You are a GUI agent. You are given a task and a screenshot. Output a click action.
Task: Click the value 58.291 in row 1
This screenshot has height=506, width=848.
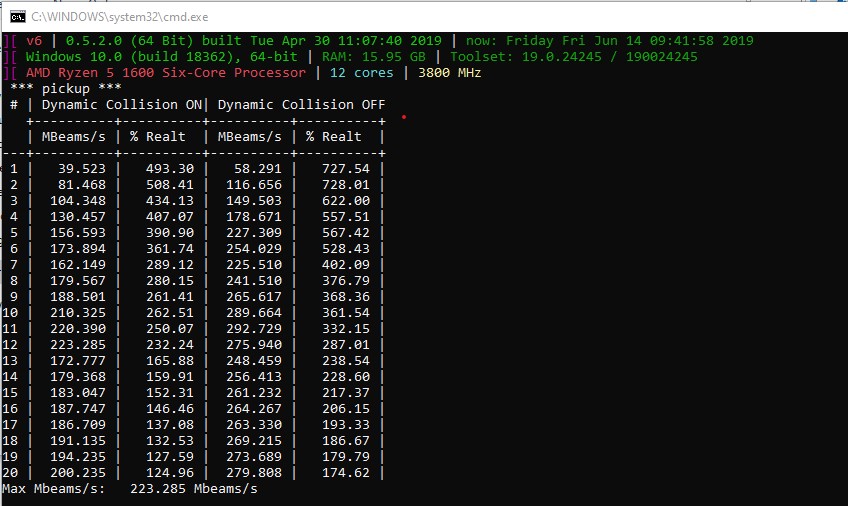257,169
